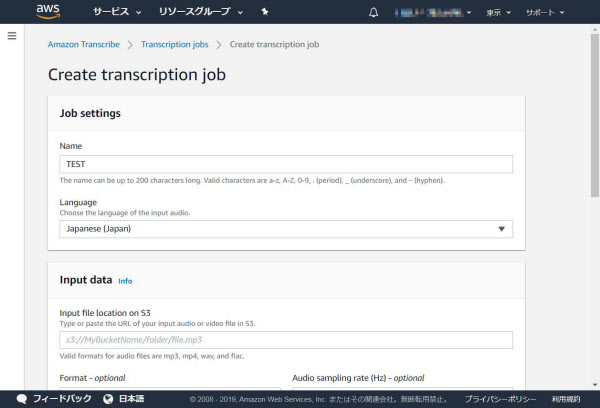Click the feedback speech bubble icon
The image size is (600, 408).
22,399
